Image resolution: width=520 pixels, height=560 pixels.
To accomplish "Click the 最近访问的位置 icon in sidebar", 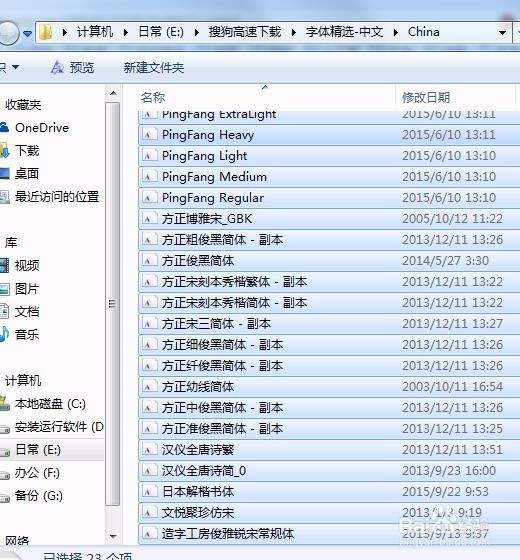I will point(4,197).
